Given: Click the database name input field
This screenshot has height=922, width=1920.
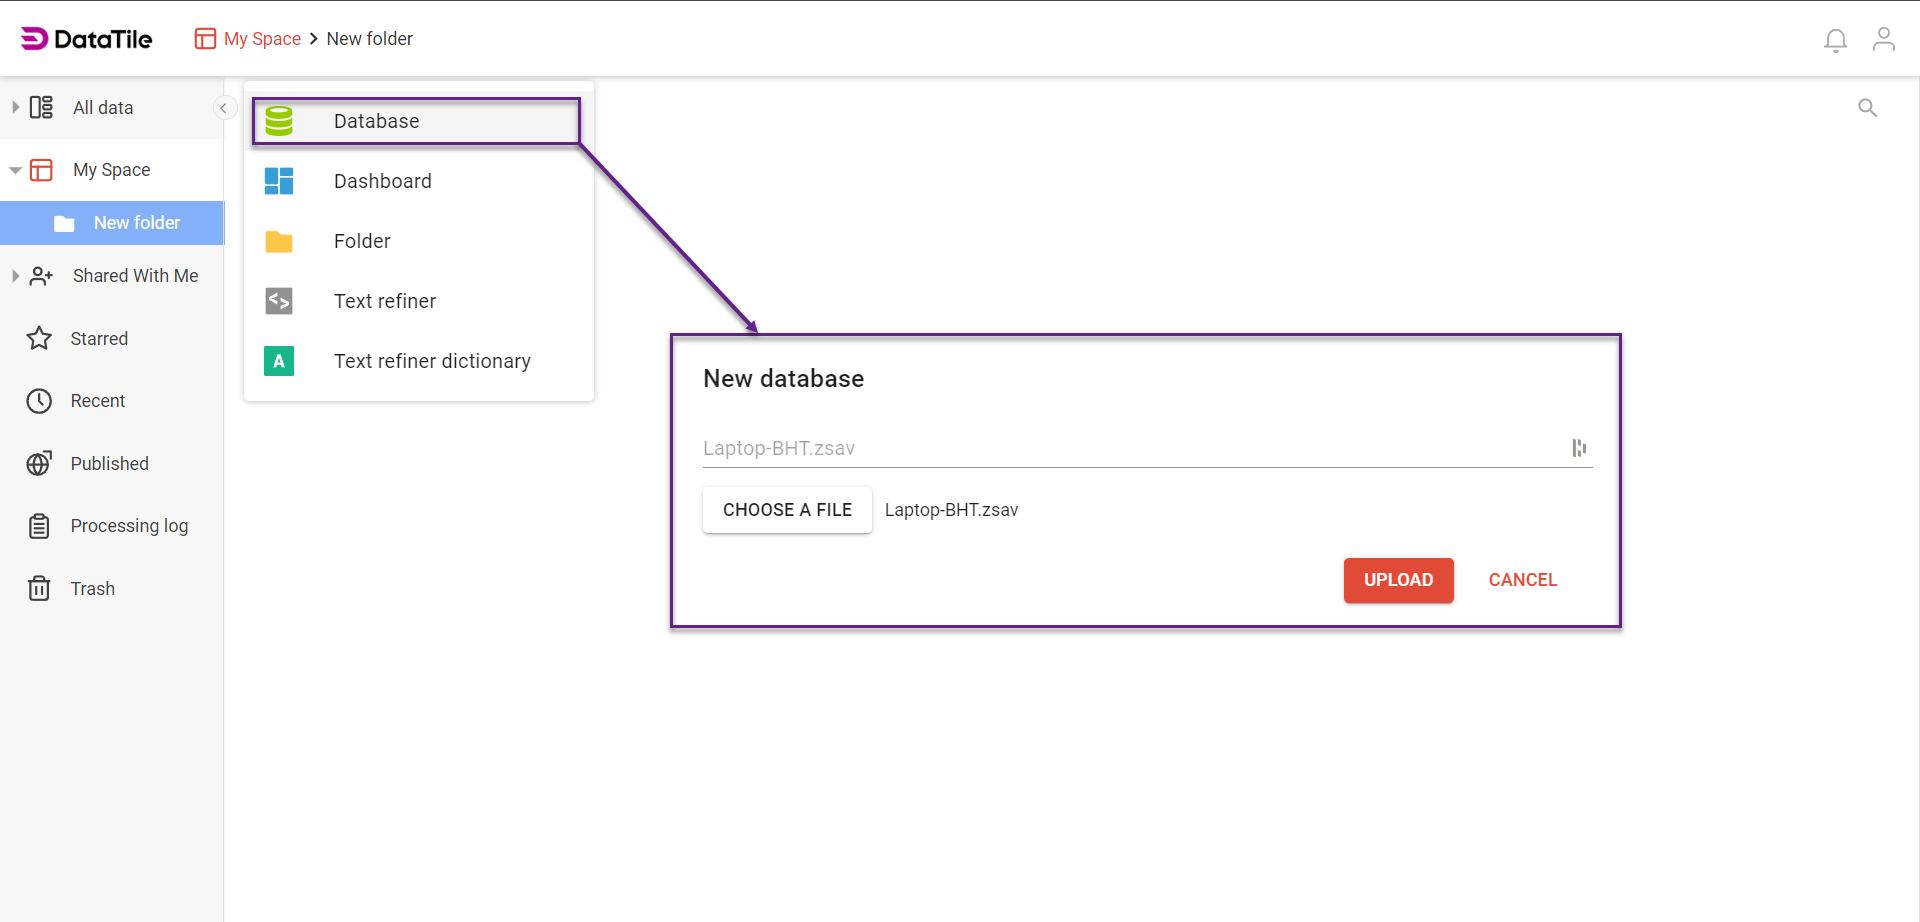Looking at the screenshot, I should pos(1100,447).
